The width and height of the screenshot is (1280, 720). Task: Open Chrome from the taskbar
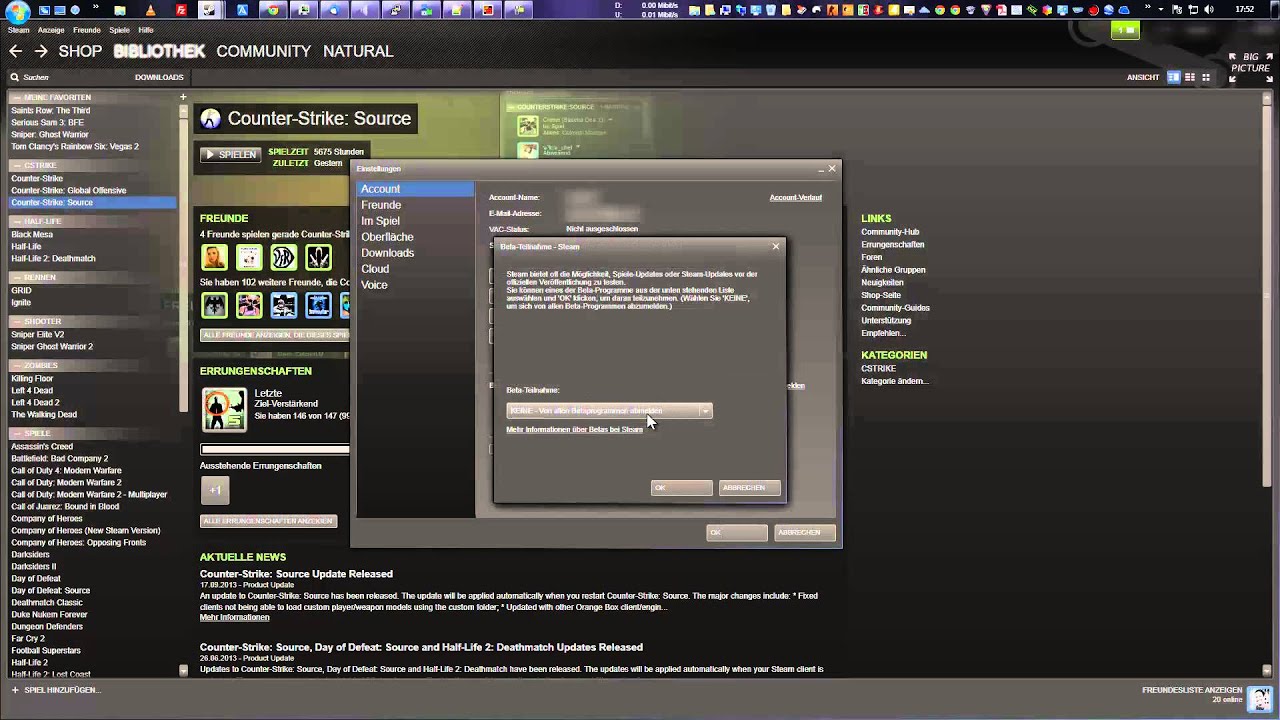(273, 10)
